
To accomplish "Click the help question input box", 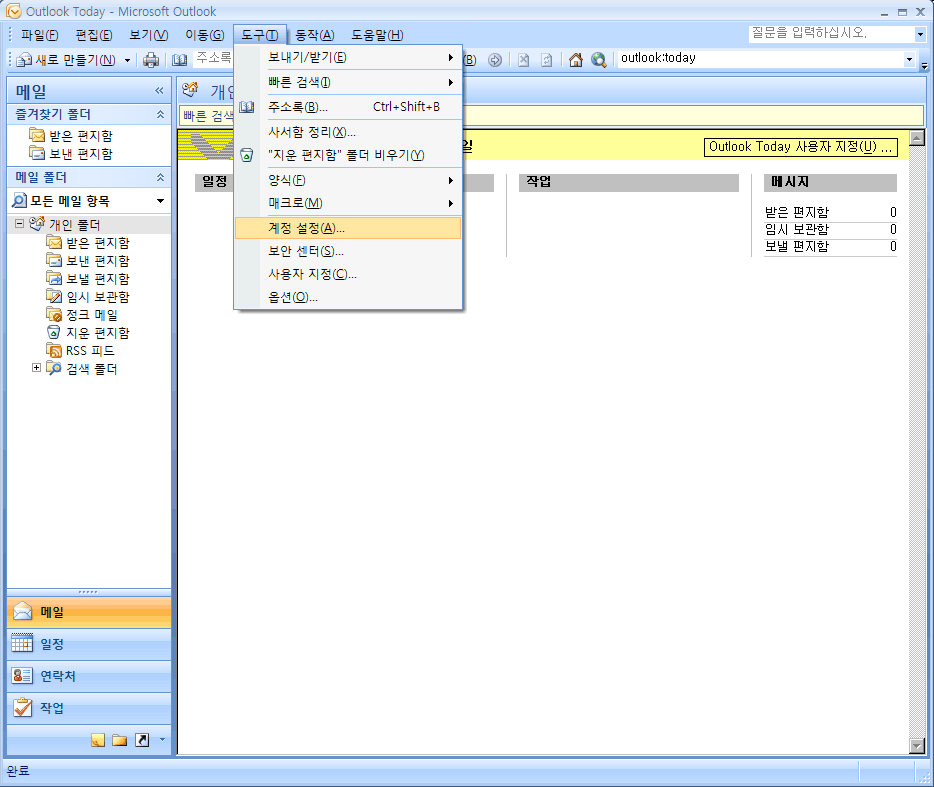I will click(x=831, y=35).
